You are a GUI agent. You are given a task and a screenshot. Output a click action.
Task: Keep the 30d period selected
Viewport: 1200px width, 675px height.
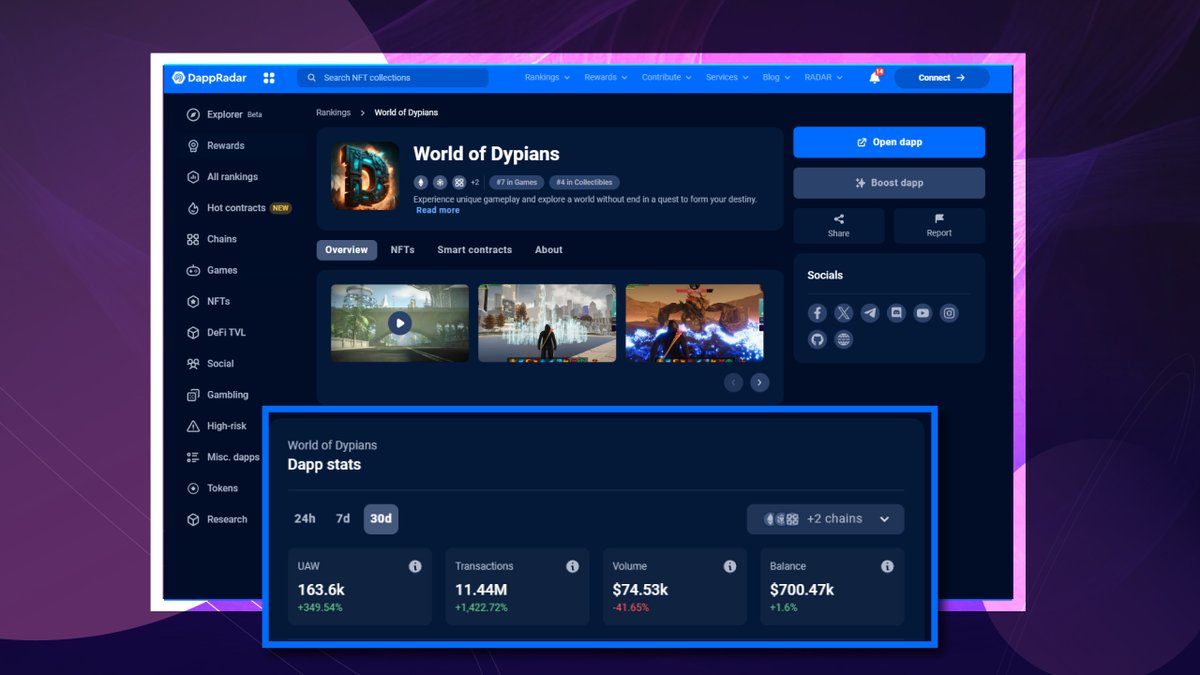(380, 519)
